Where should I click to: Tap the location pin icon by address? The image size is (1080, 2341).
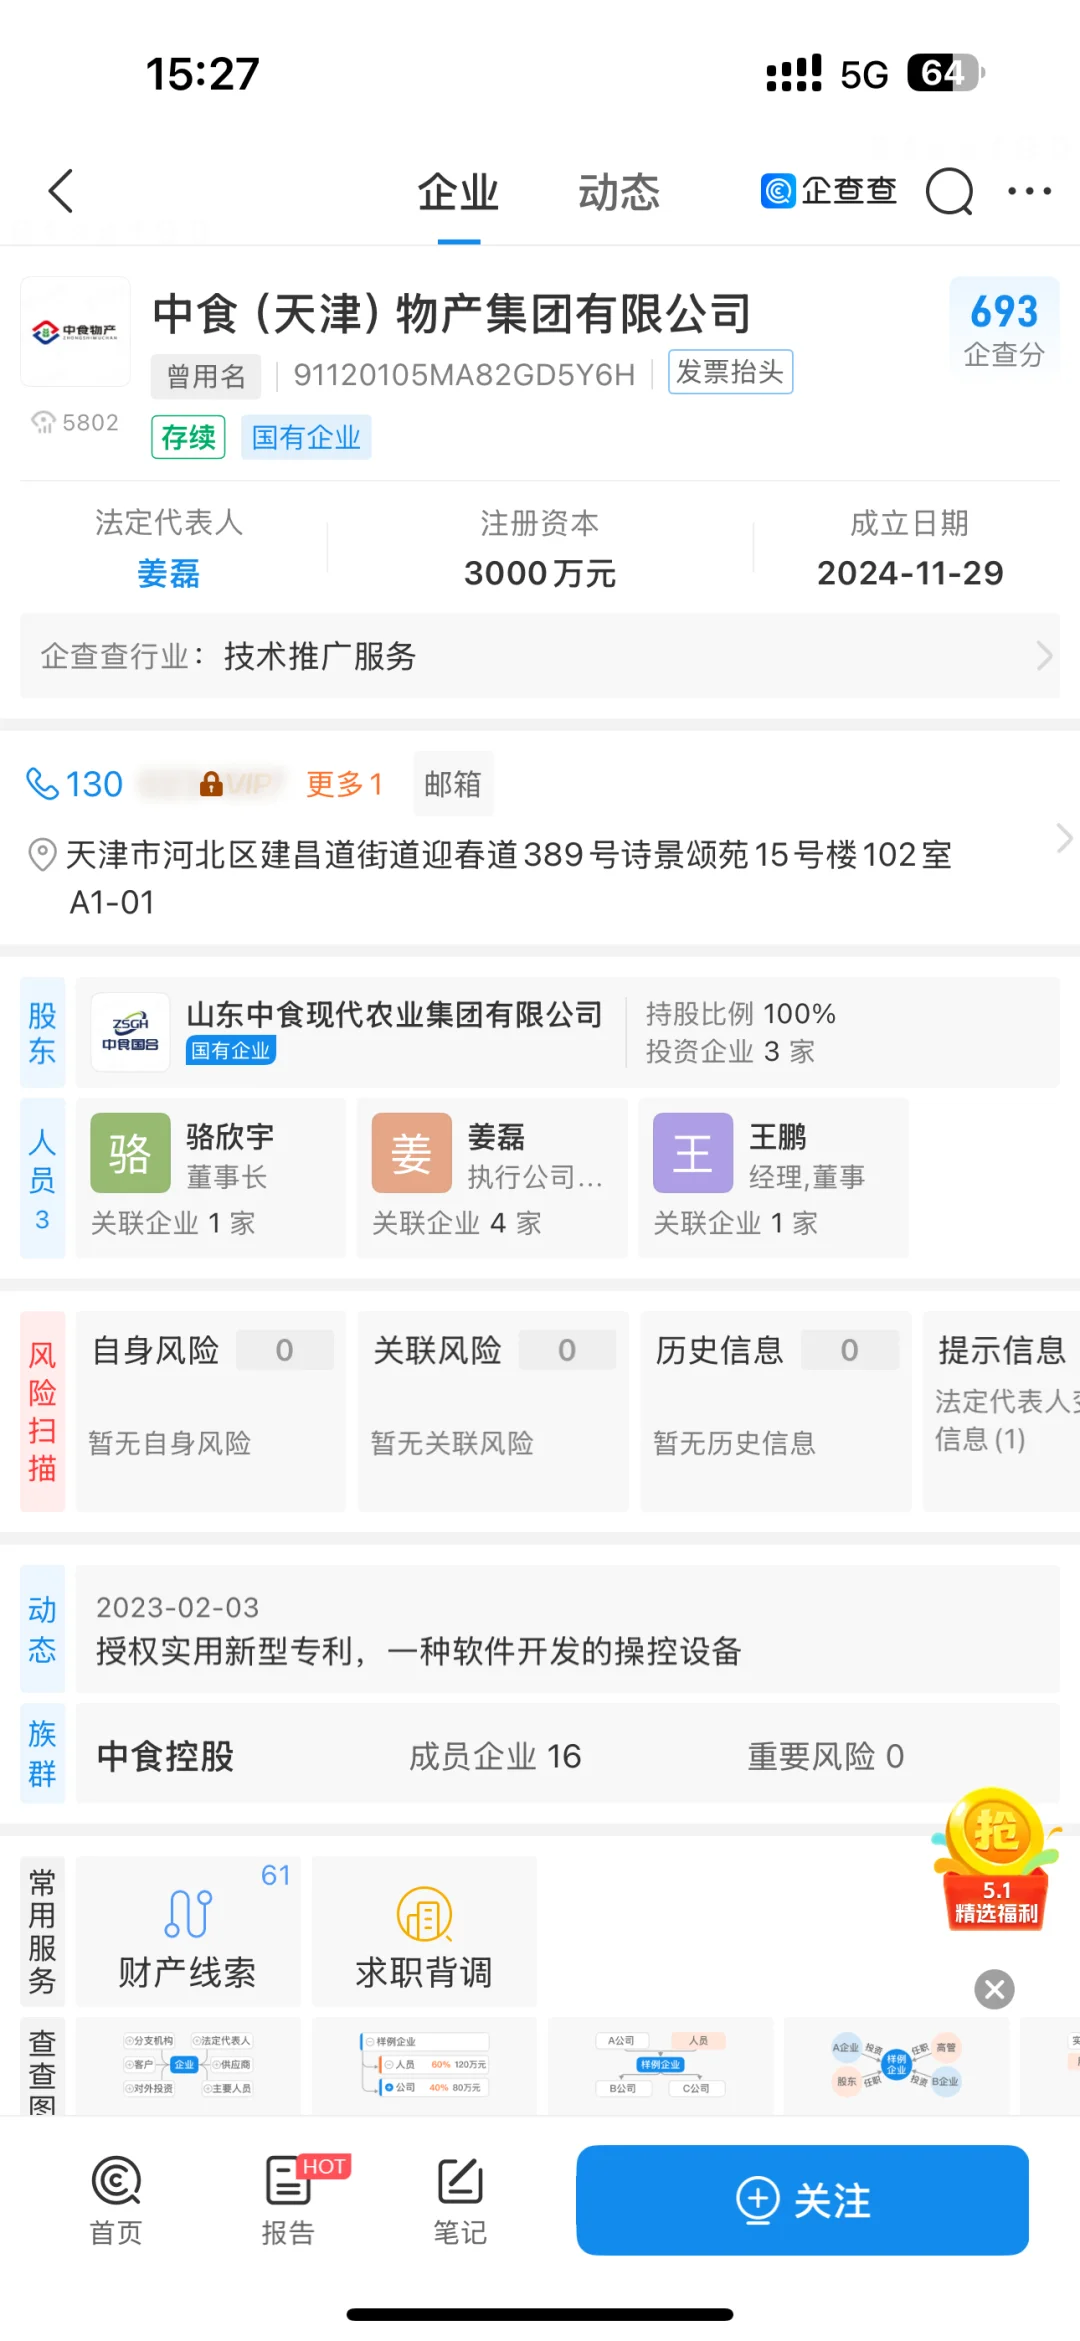click(x=42, y=856)
